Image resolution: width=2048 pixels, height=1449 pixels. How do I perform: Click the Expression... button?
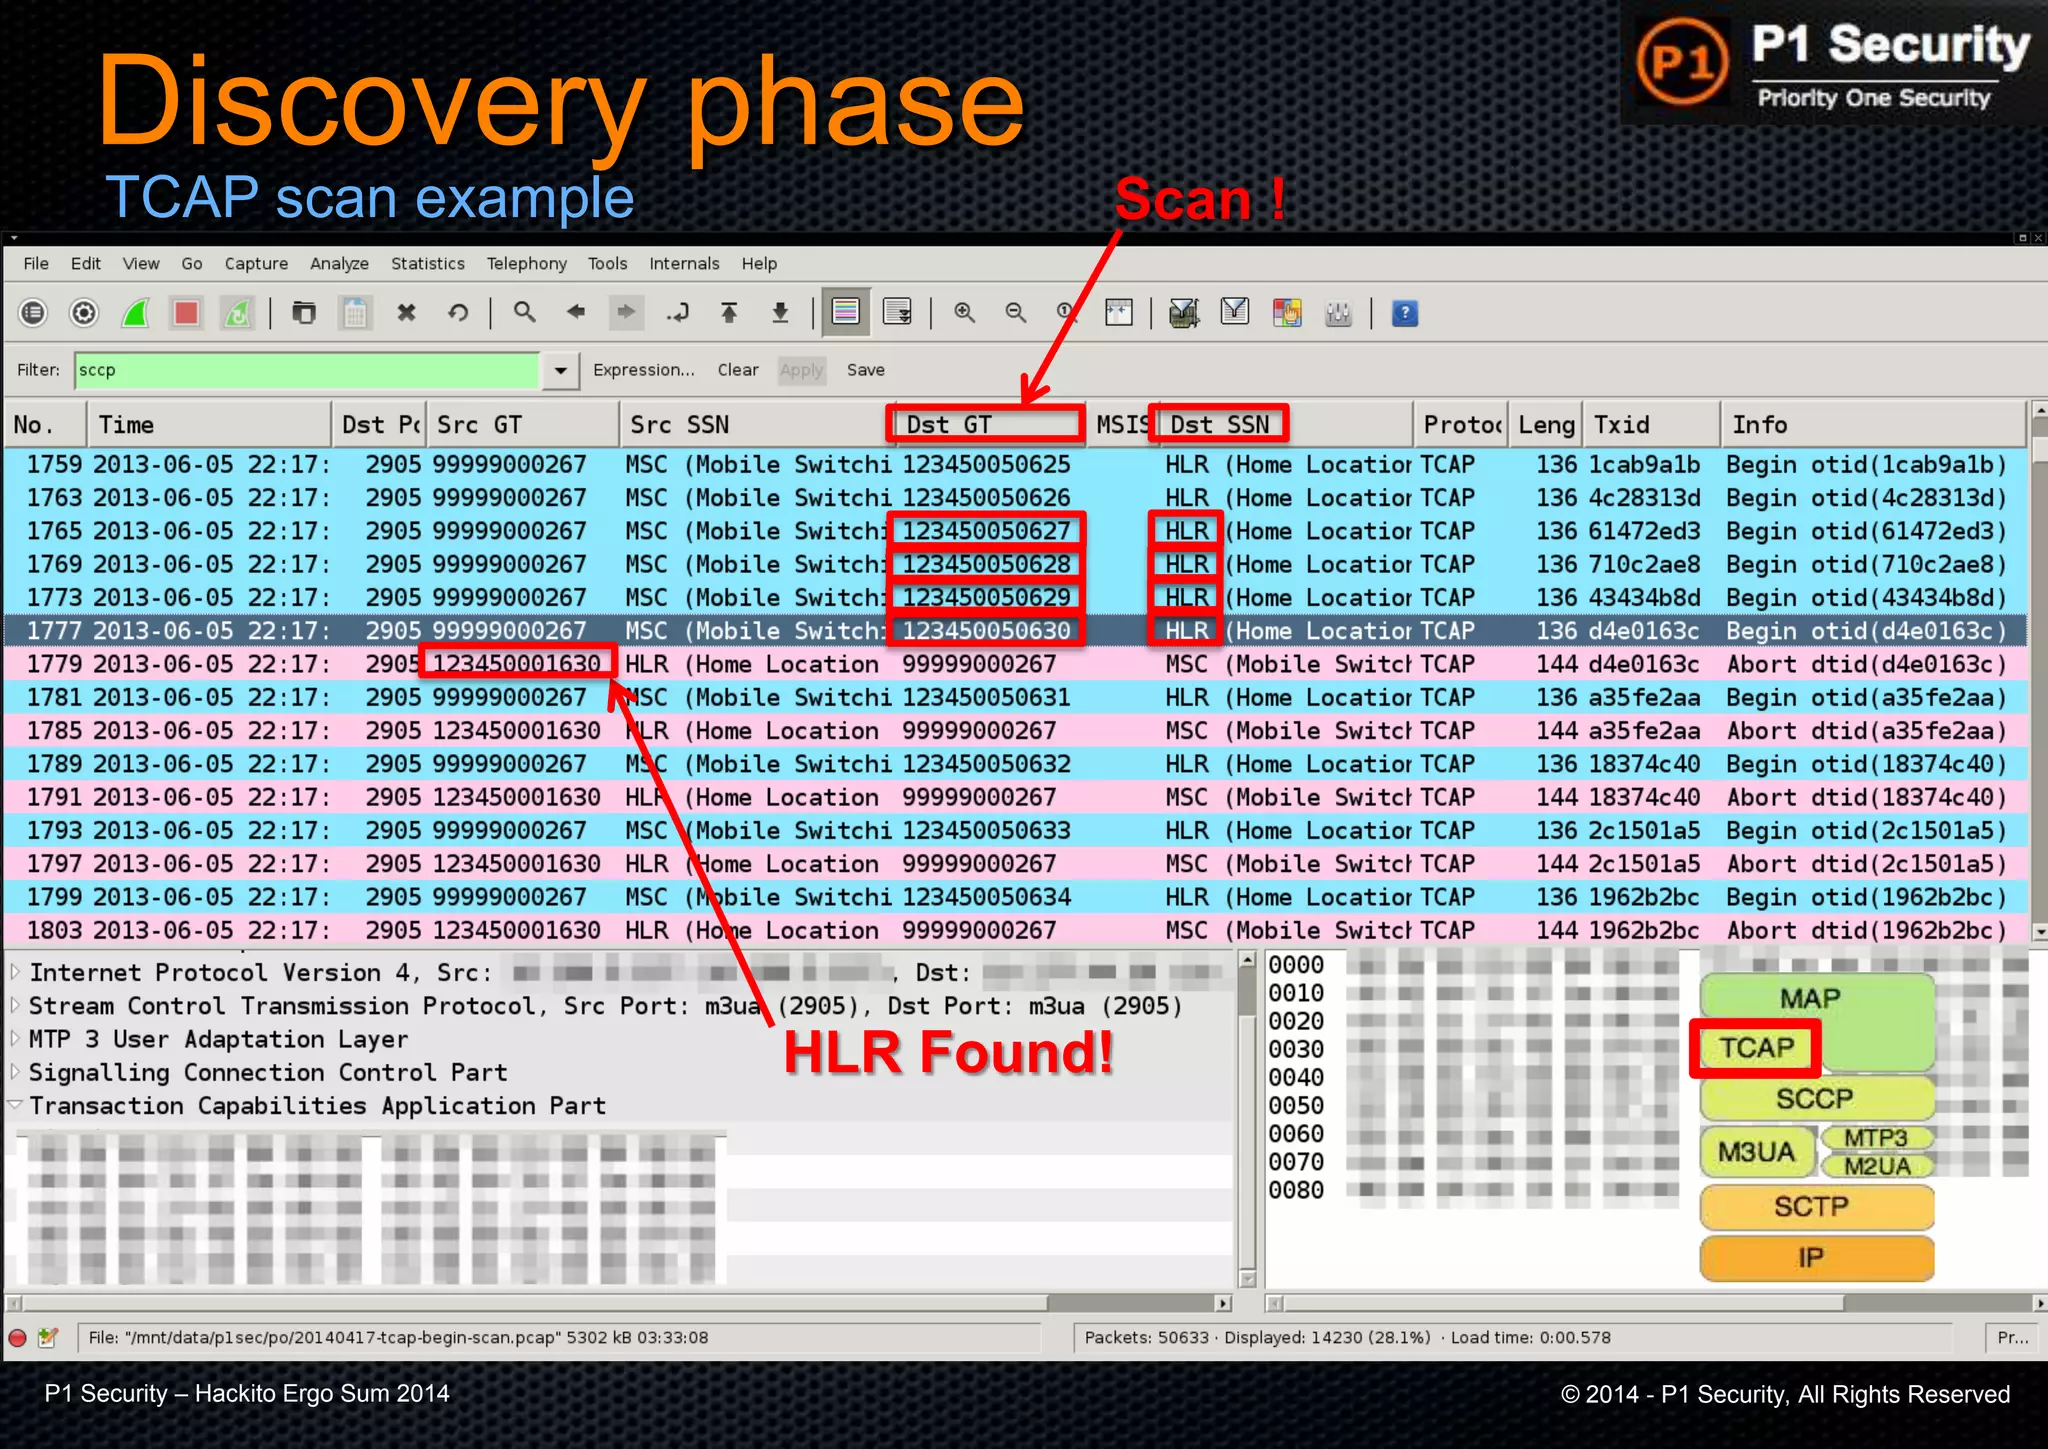[644, 370]
